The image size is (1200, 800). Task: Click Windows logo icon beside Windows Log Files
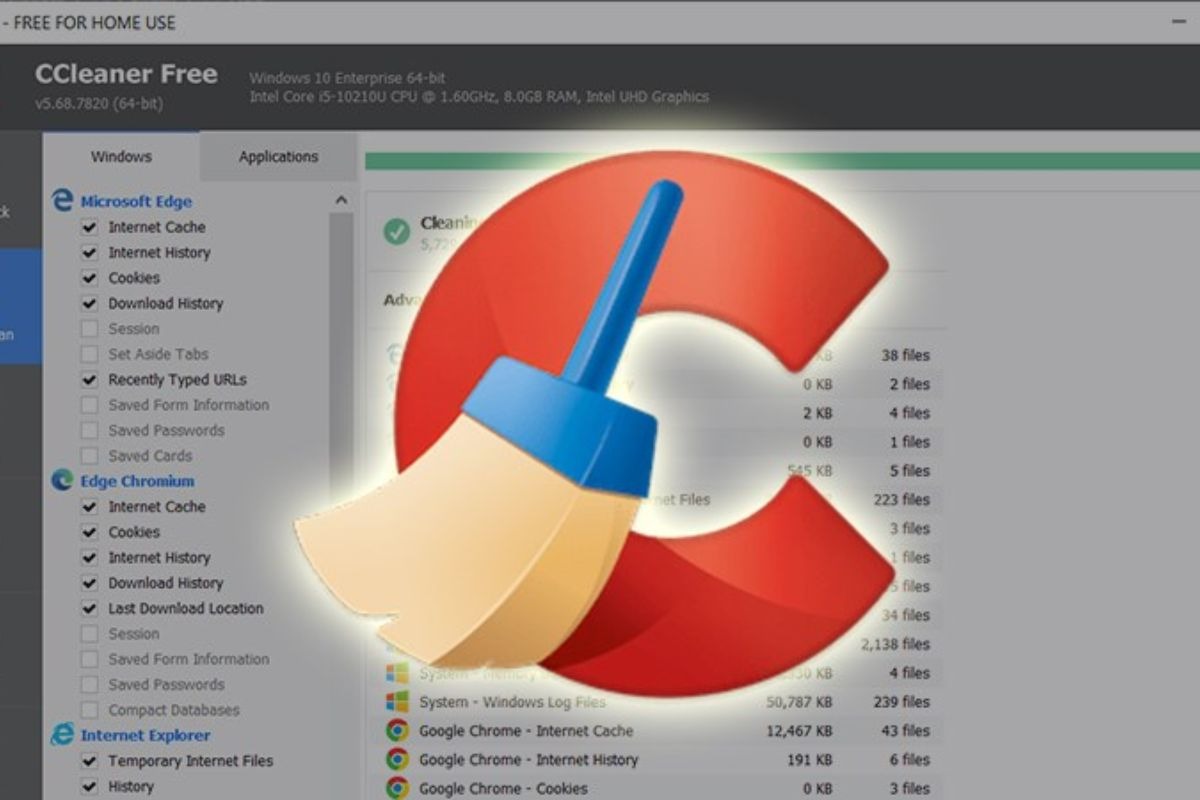[x=397, y=702]
